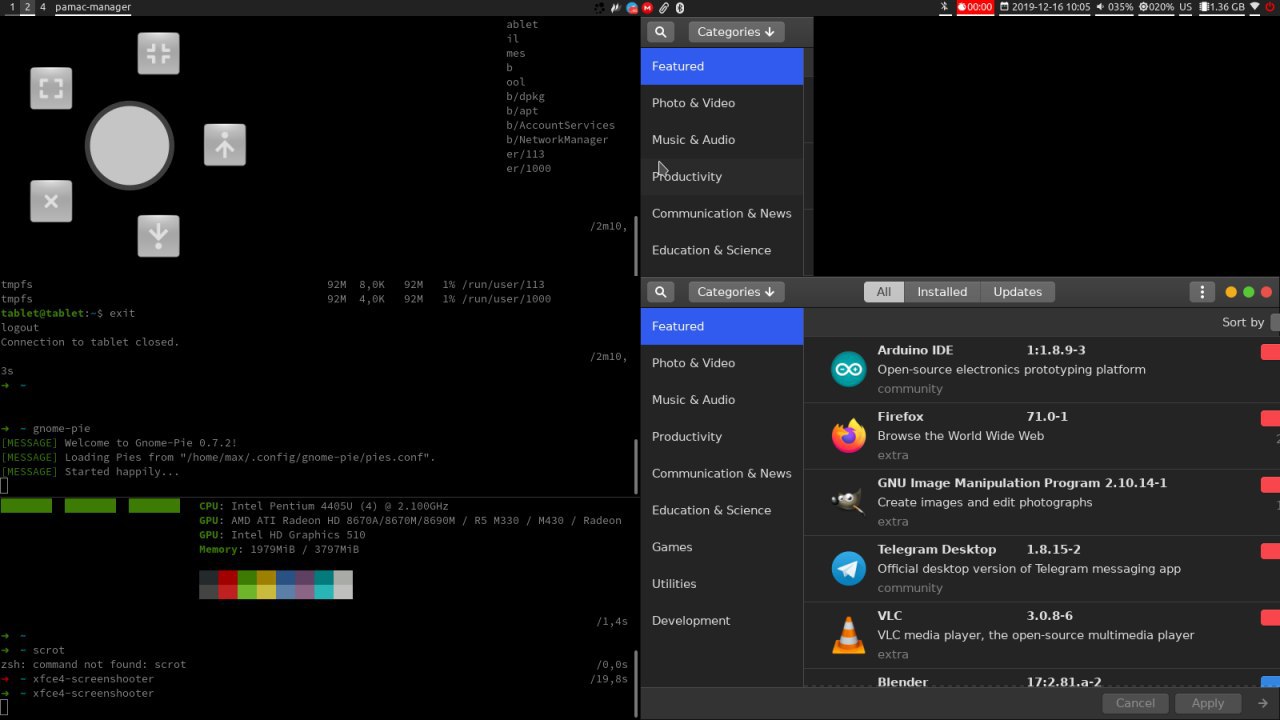The image size is (1280, 720).
Task: Click the Arduino IDE app icon
Action: [848, 370]
